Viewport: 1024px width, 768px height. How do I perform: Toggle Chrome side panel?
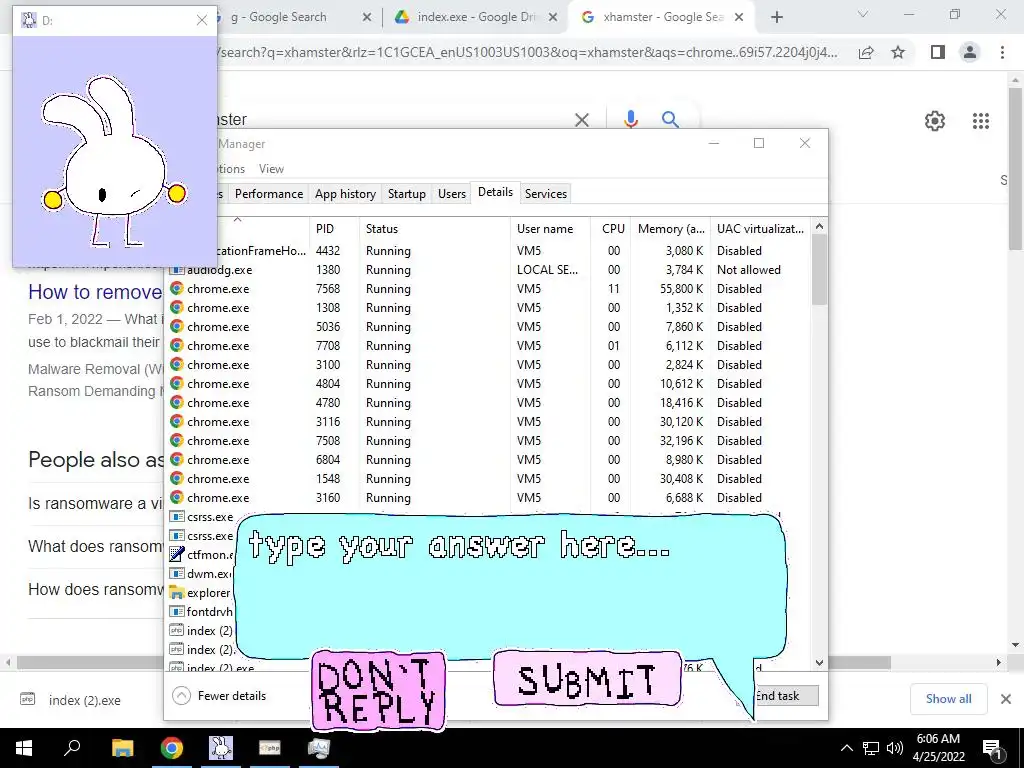tap(938, 52)
